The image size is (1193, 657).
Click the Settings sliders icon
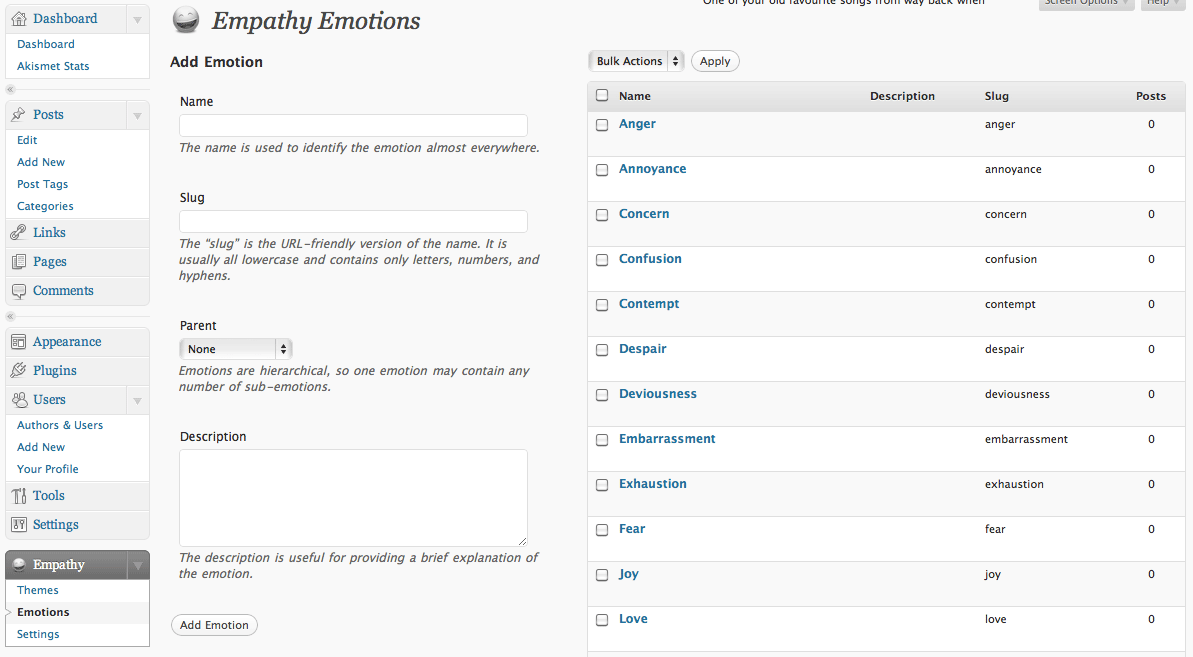(19, 525)
